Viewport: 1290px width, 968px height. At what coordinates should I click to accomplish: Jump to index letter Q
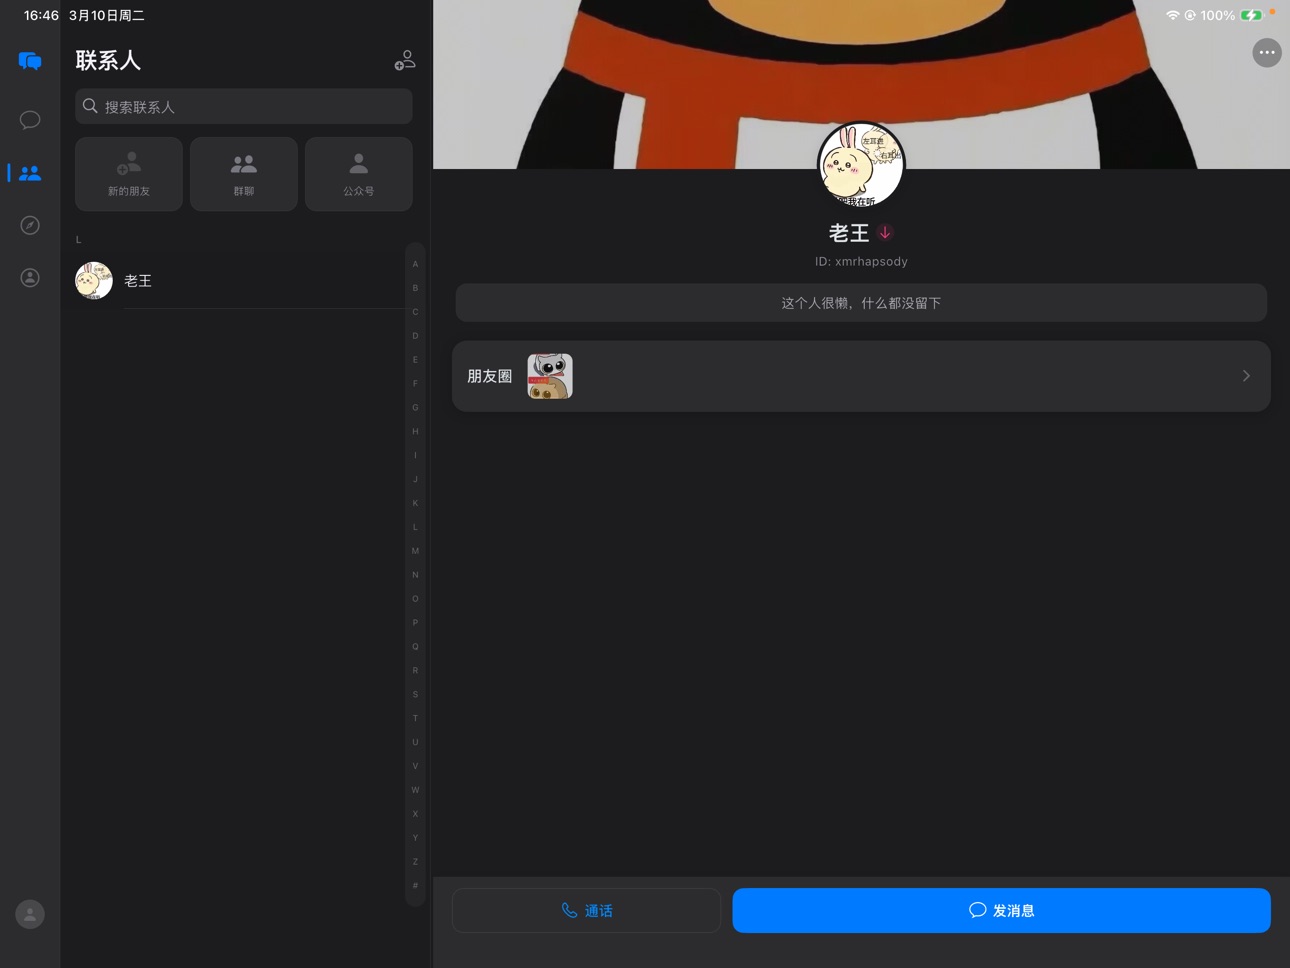click(415, 647)
